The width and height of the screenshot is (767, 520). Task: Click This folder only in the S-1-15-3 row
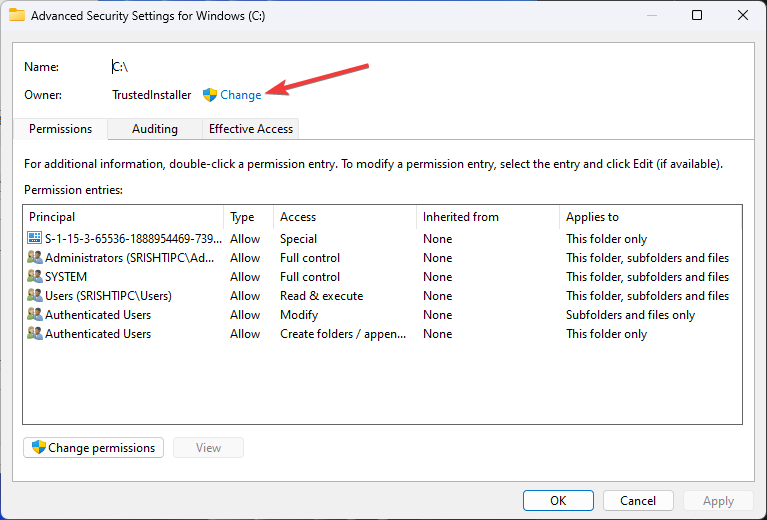click(607, 239)
